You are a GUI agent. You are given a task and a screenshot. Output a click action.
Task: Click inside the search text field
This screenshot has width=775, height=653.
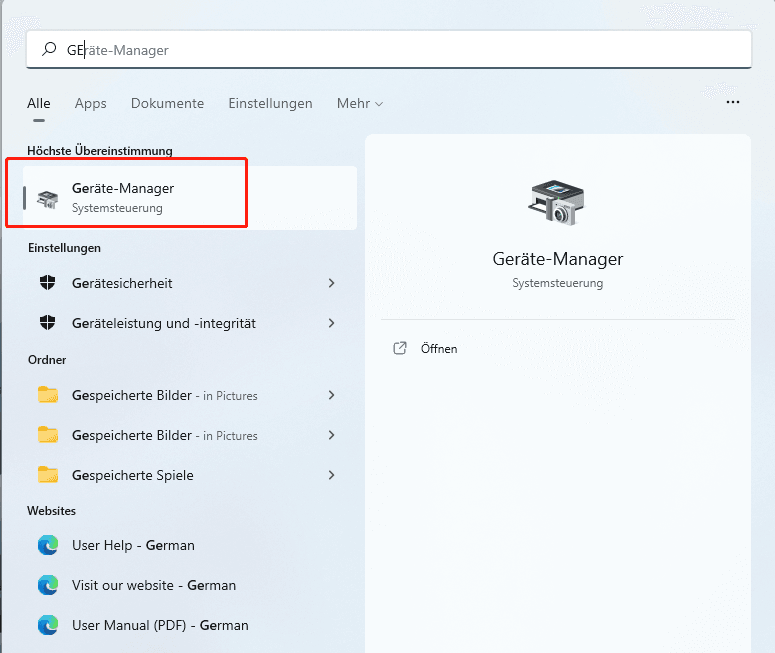click(400, 49)
